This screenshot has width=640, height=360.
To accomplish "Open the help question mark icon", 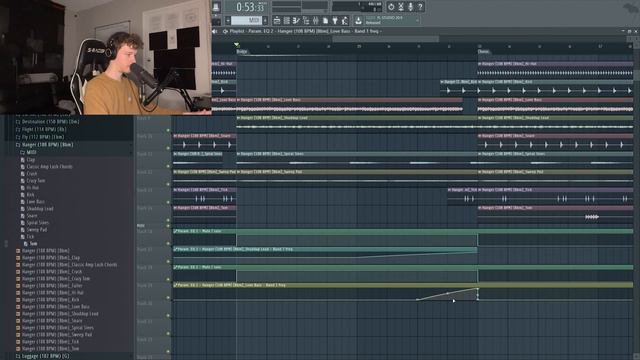I will tap(420, 7).
